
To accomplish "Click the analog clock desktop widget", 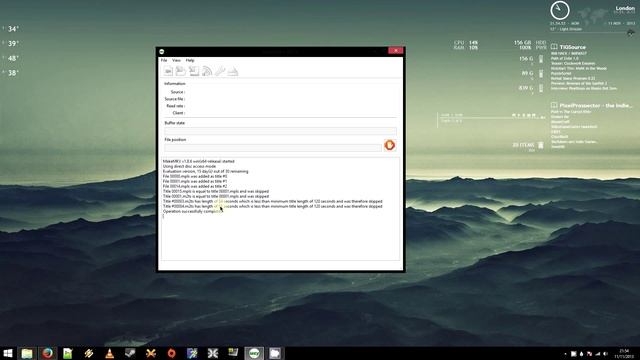I will coord(560,11).
